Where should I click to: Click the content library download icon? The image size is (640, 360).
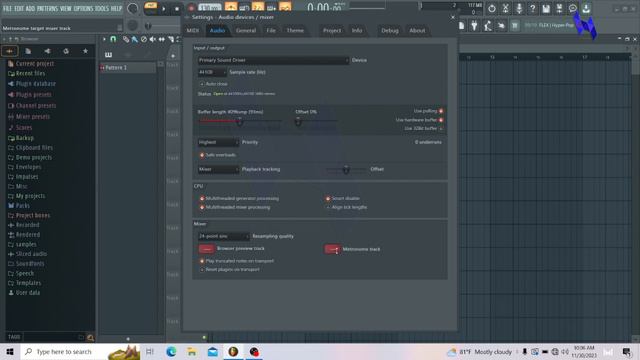(x=586, y=9)
